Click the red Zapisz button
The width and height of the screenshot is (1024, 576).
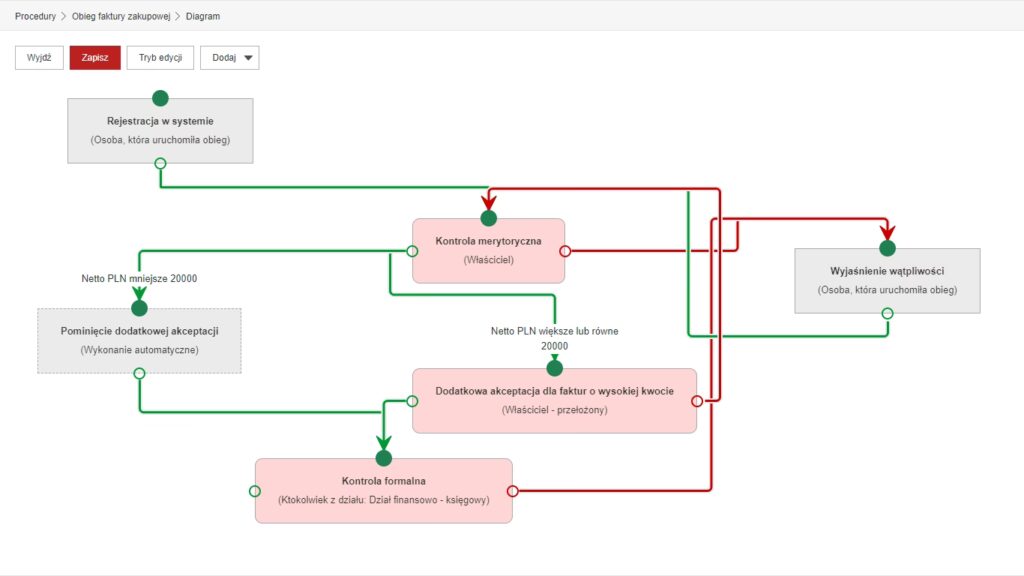pyautogui.click(x=95, y=57)
